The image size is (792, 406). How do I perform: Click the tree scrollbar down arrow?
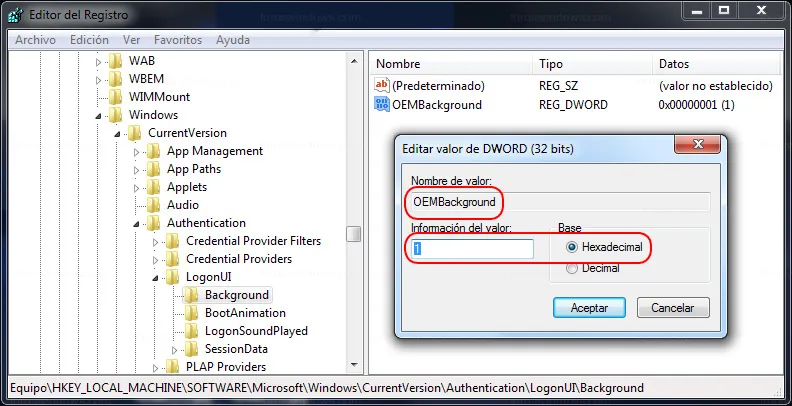354,365
